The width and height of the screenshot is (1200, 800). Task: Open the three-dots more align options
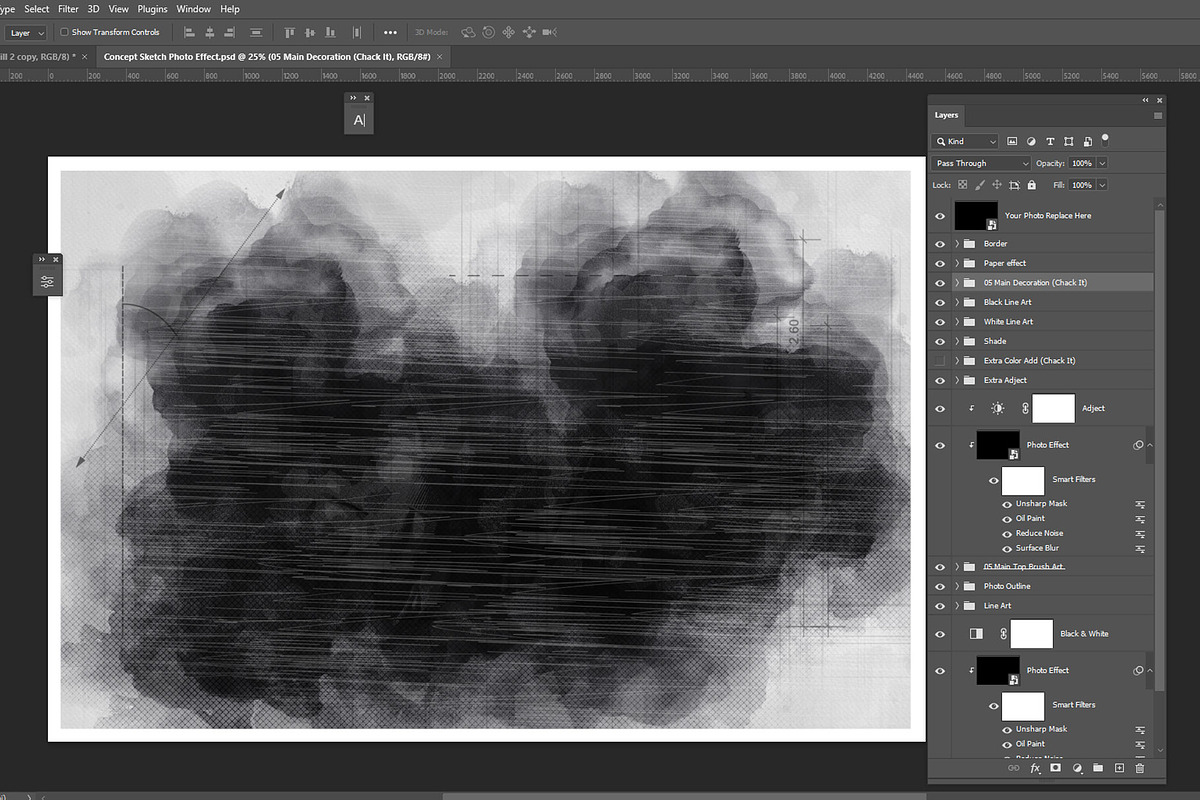[x=390, y=32]
